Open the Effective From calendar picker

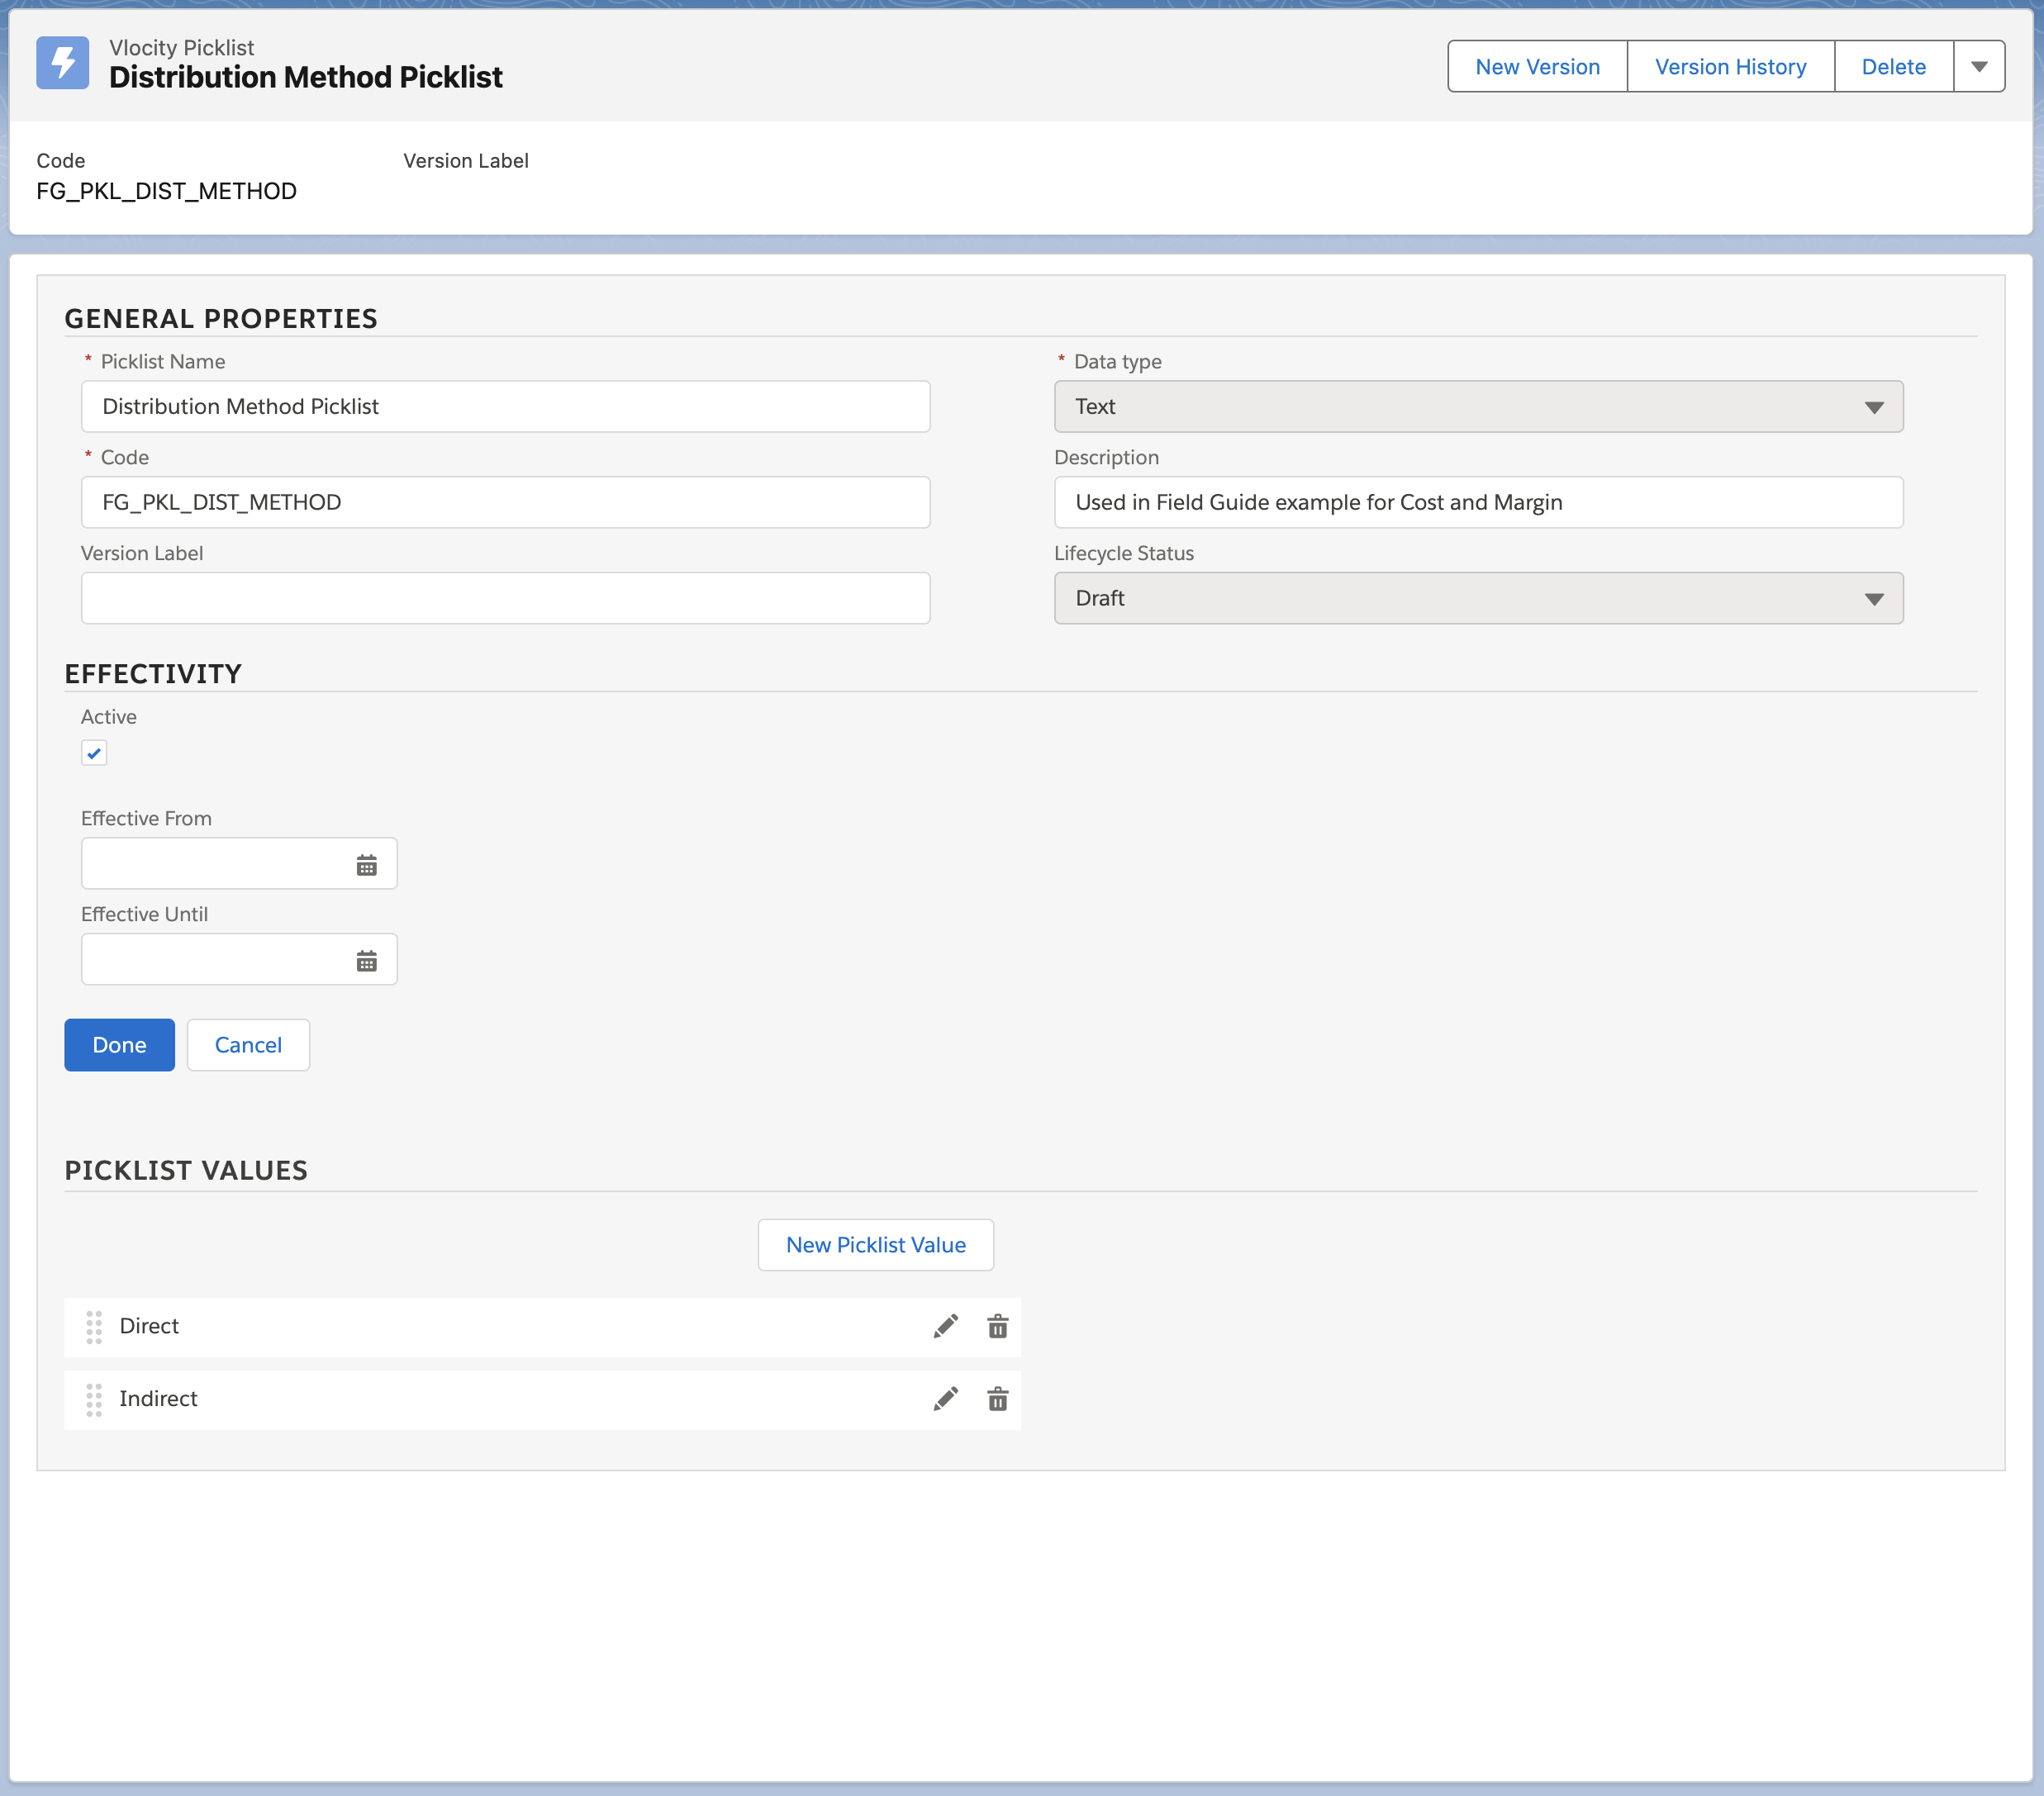(x=367, y=865)
